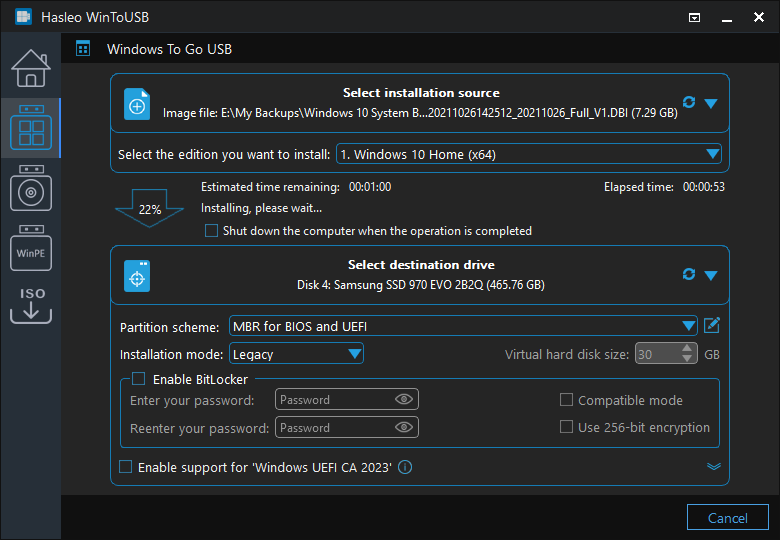Open the Windows 10 Home edition dropdown
This screenshot has width=780, height=540.
click(529, 154)
